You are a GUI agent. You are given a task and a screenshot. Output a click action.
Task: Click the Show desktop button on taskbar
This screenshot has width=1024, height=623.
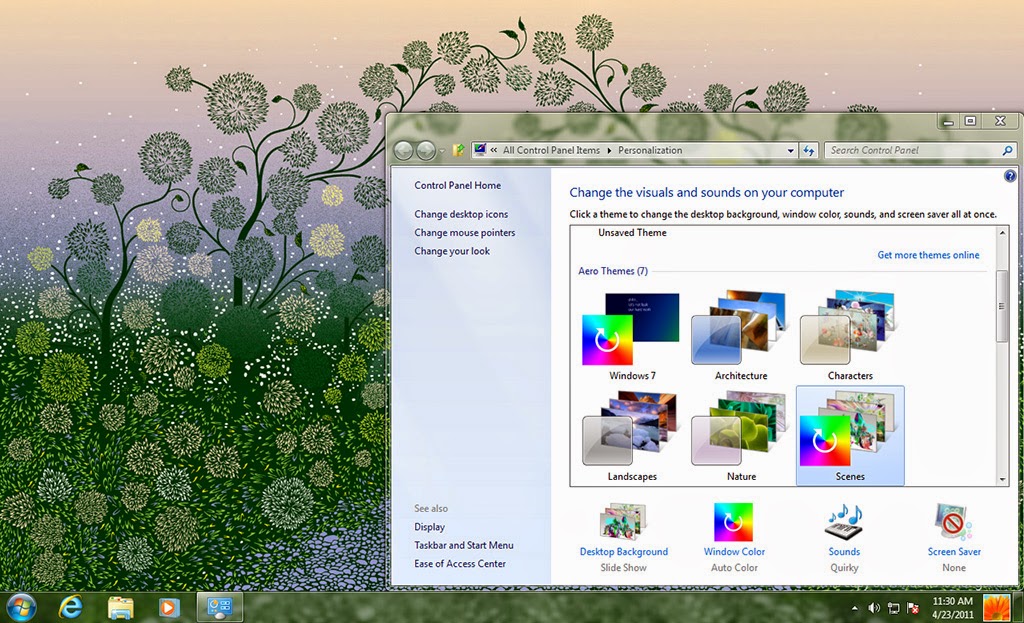point(1018,607)
